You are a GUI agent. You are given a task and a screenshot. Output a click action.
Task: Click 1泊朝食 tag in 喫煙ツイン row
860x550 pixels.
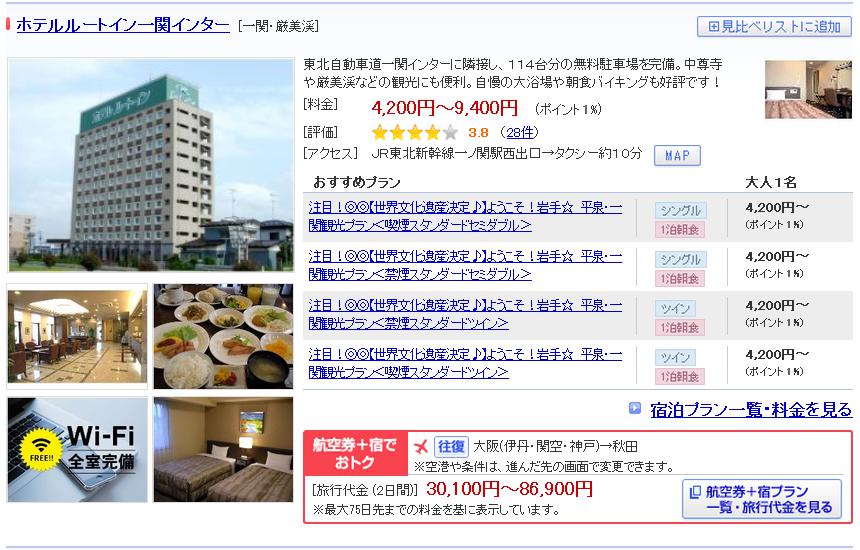[679, 376]
